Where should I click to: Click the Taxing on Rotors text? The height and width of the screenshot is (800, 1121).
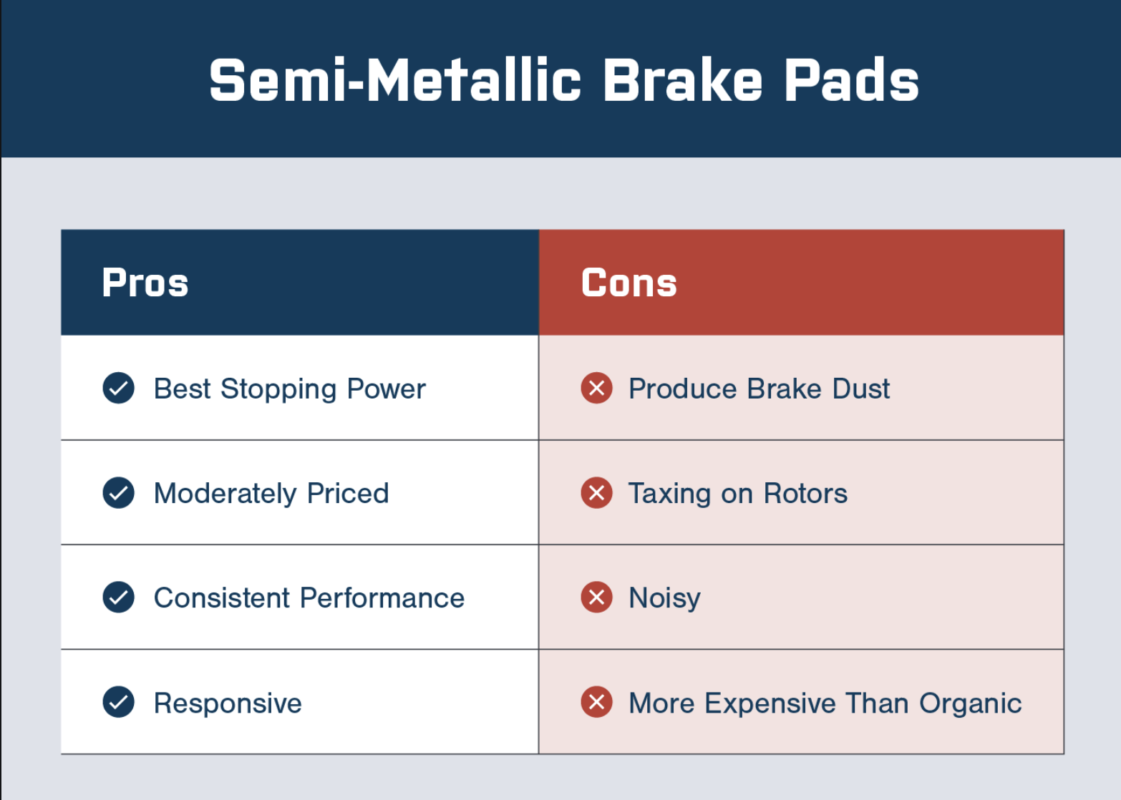pyautogui.click(x=738, y=493)
